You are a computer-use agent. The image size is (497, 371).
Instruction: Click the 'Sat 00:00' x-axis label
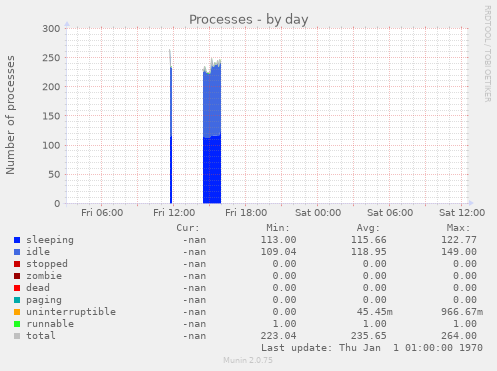click(318, 213)
